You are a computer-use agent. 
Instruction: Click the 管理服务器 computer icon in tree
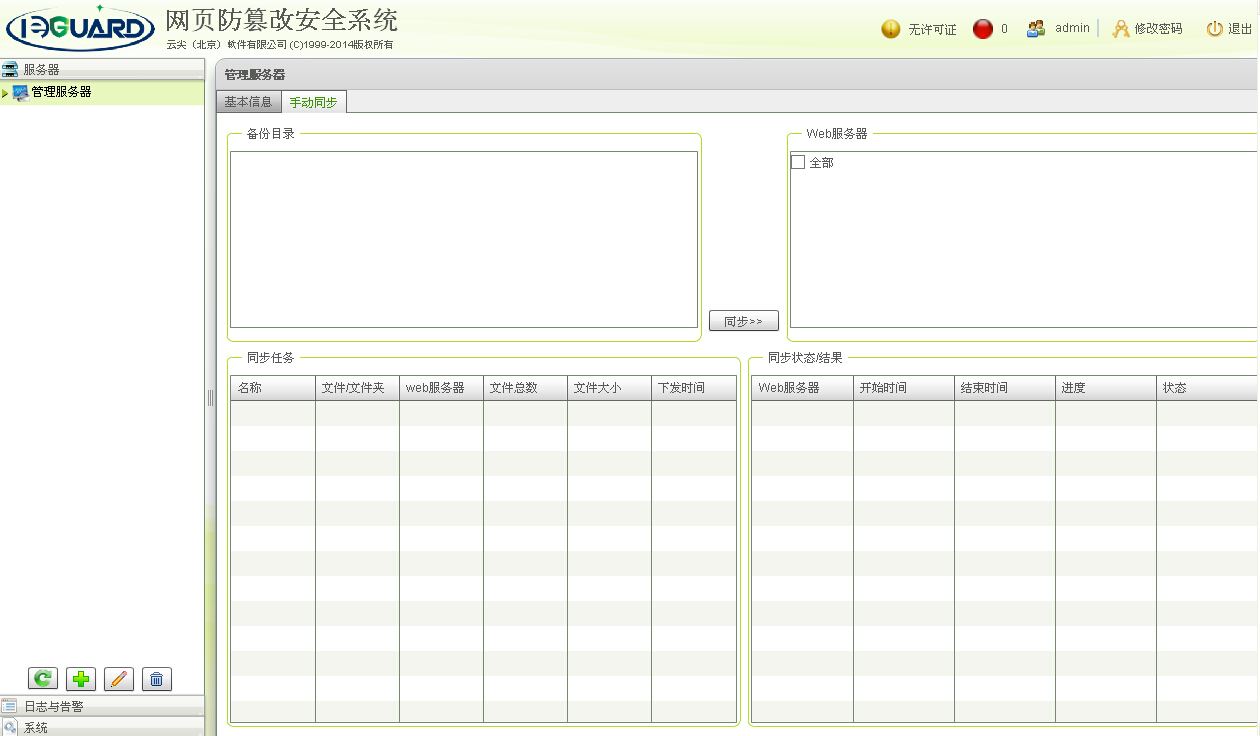(x=20, y=92)
